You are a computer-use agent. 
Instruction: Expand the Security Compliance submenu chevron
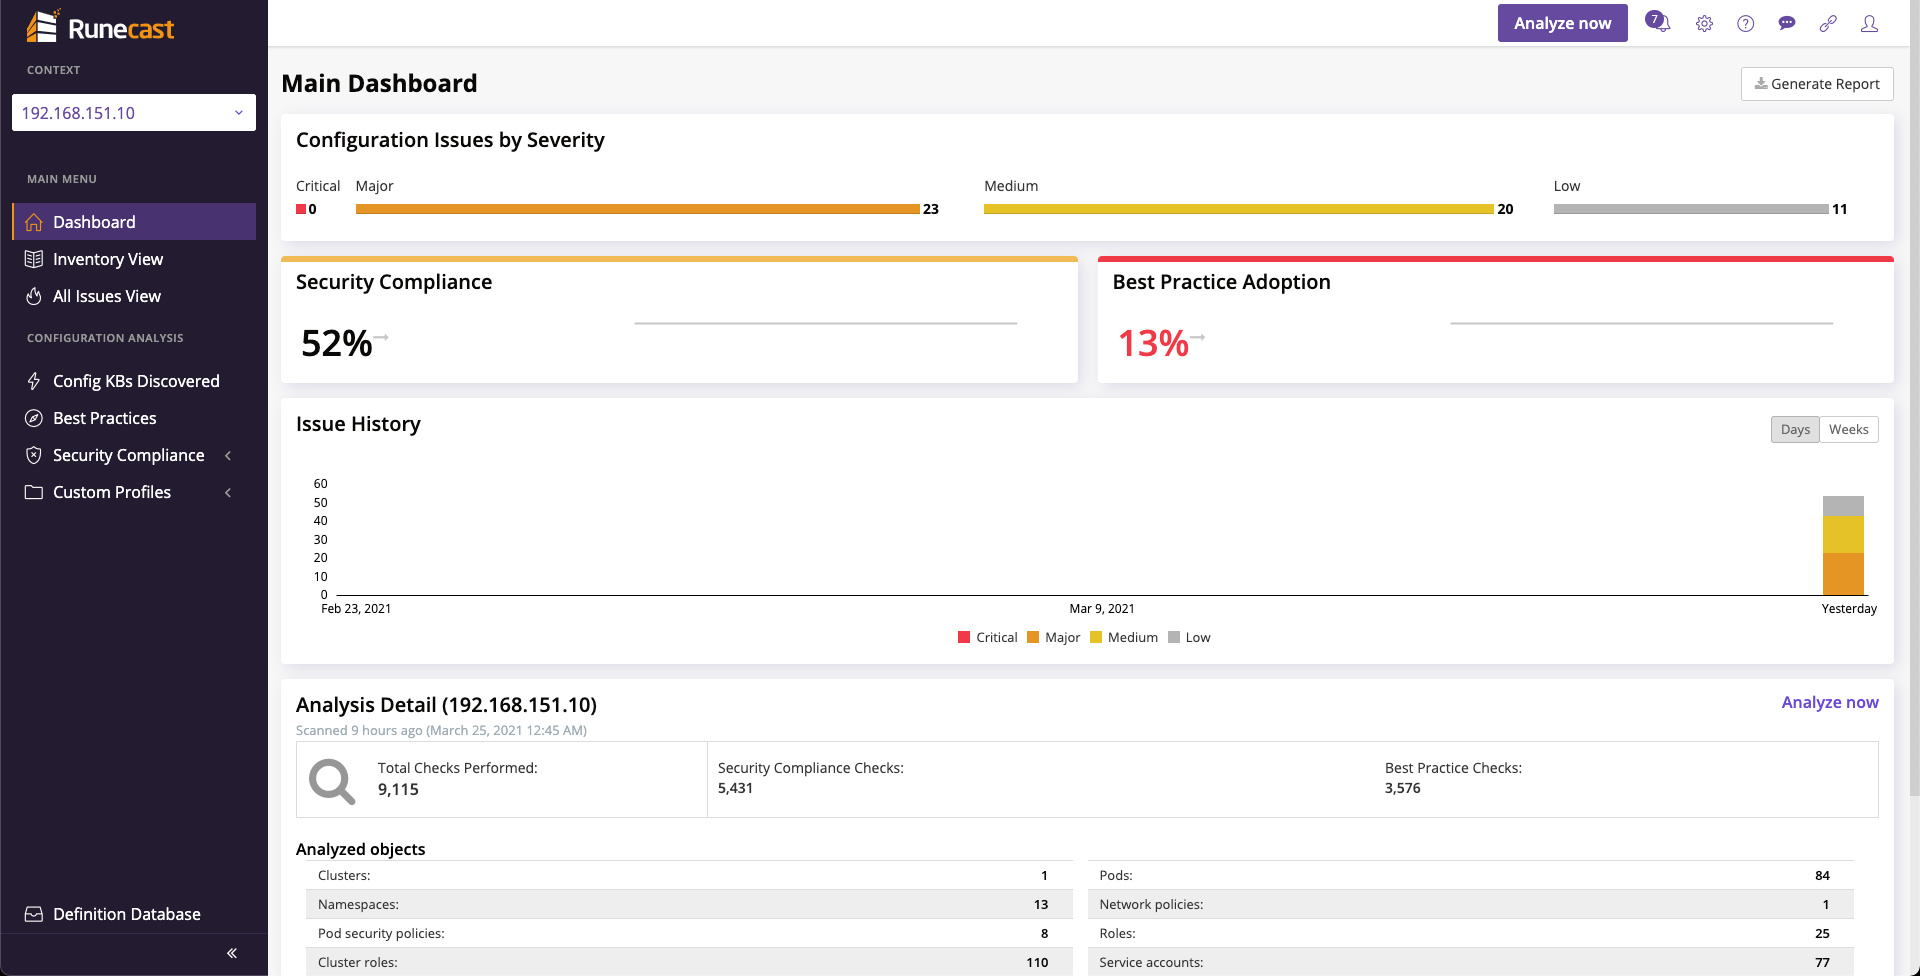[228, 455]
